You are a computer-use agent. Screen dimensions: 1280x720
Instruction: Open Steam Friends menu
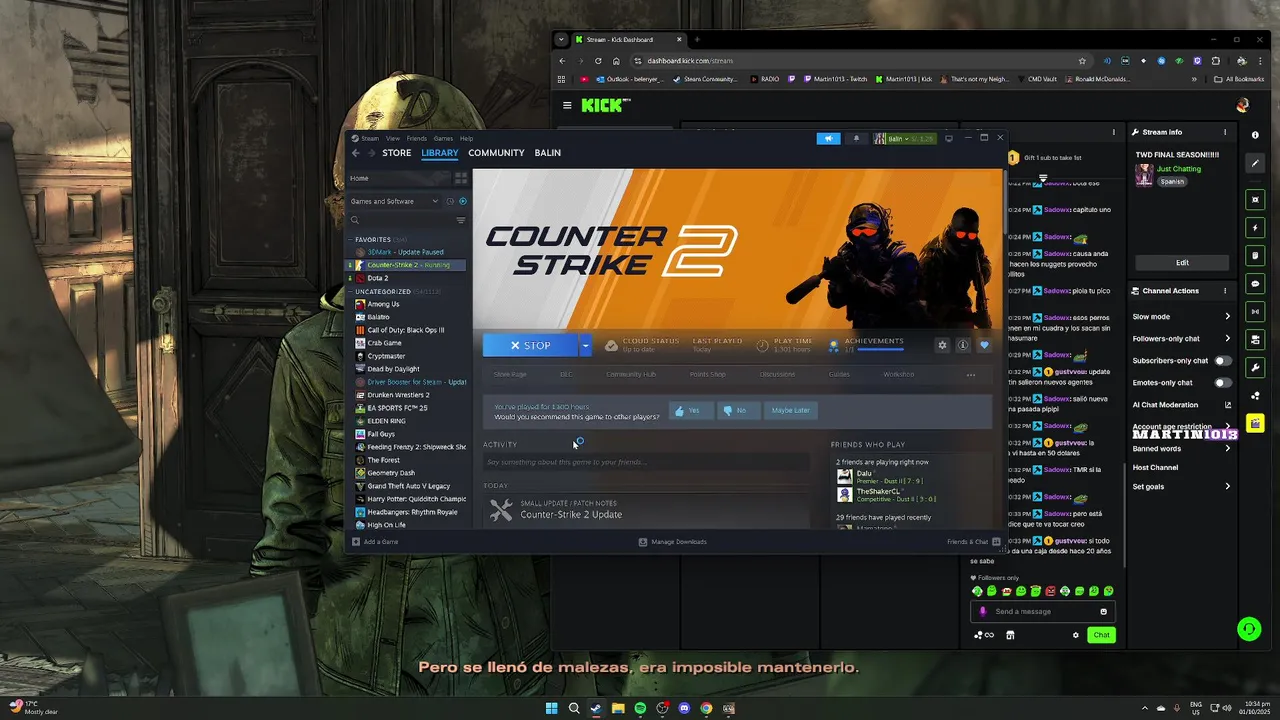pos(416,139)
